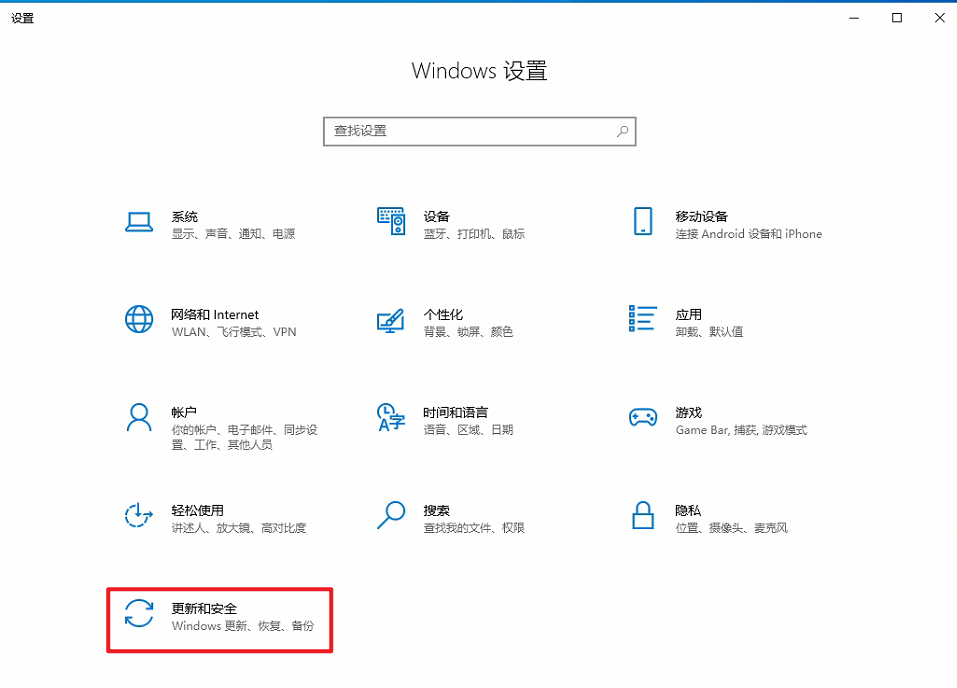
Task: Click the 时间和语言 clock icon
Action: (390, 418)
